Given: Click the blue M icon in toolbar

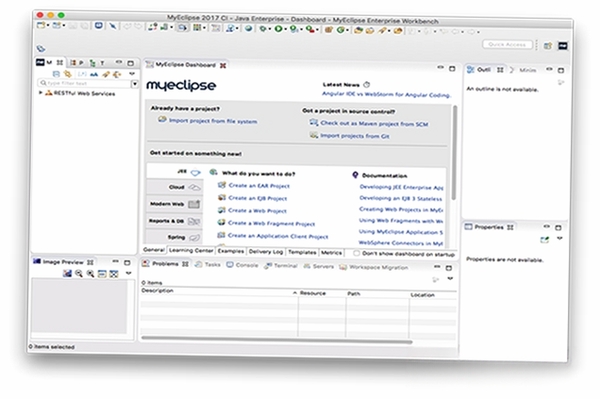Looking at the screenshot, I should (x=99, y=26).
